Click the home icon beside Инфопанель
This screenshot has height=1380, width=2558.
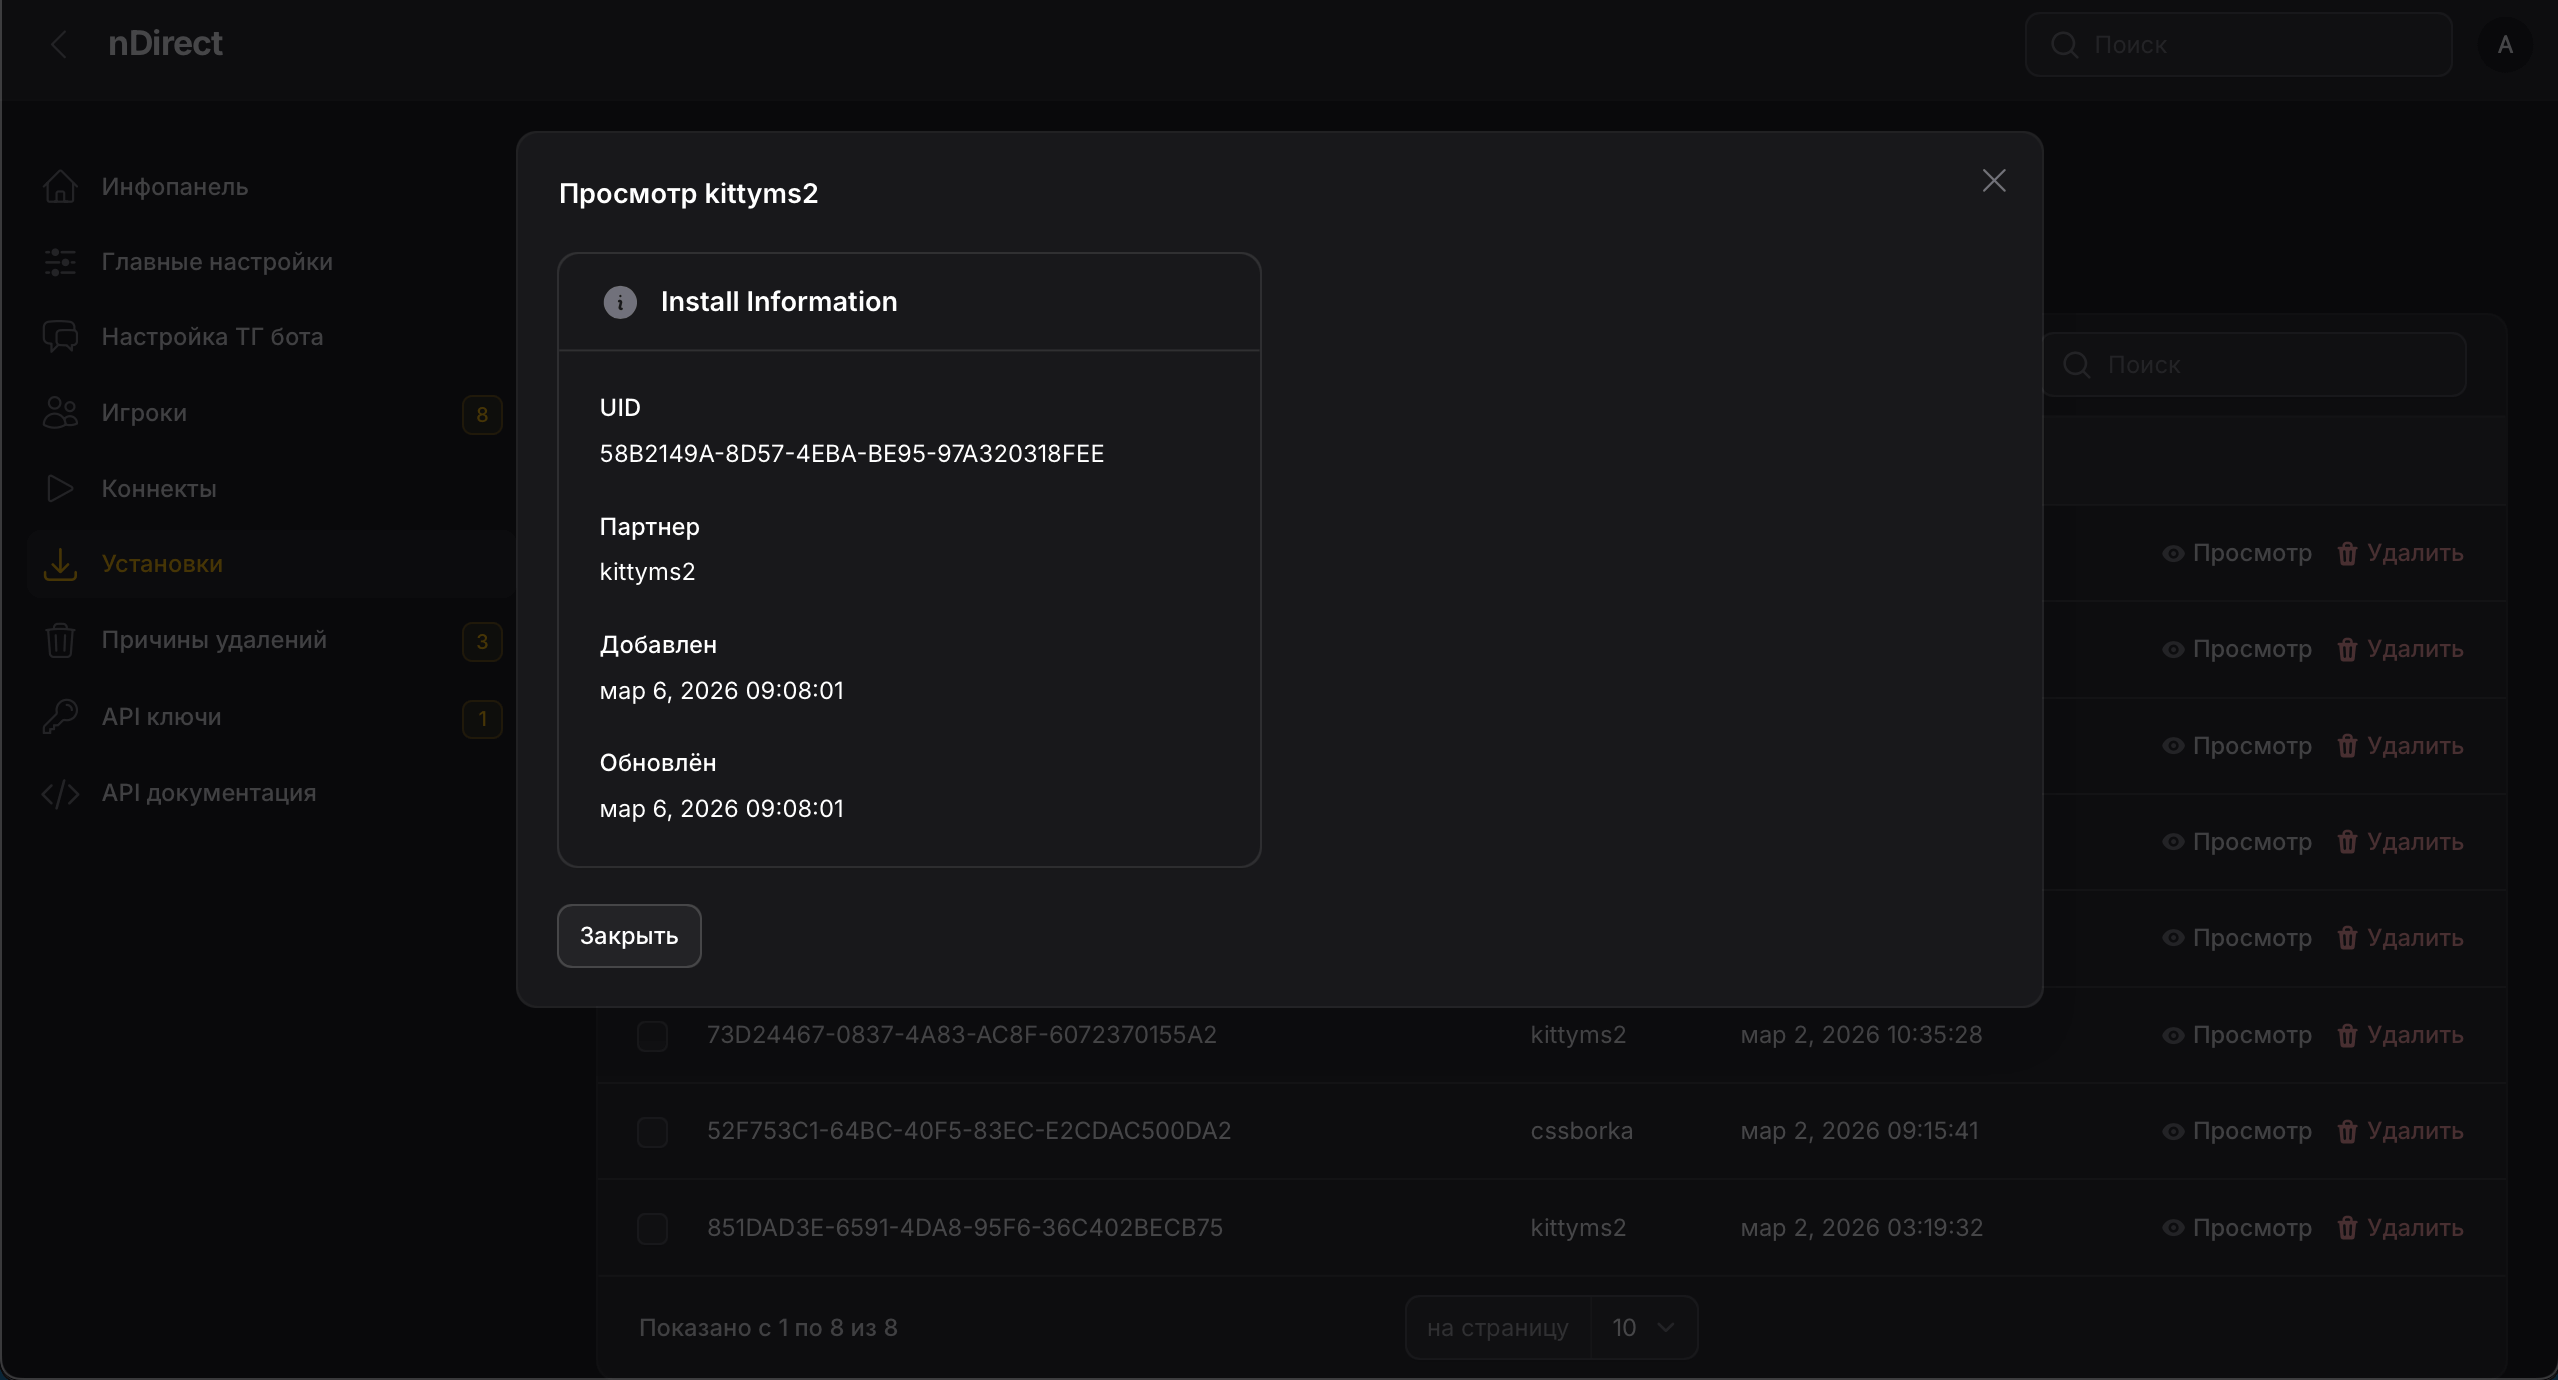pos(60,187)
